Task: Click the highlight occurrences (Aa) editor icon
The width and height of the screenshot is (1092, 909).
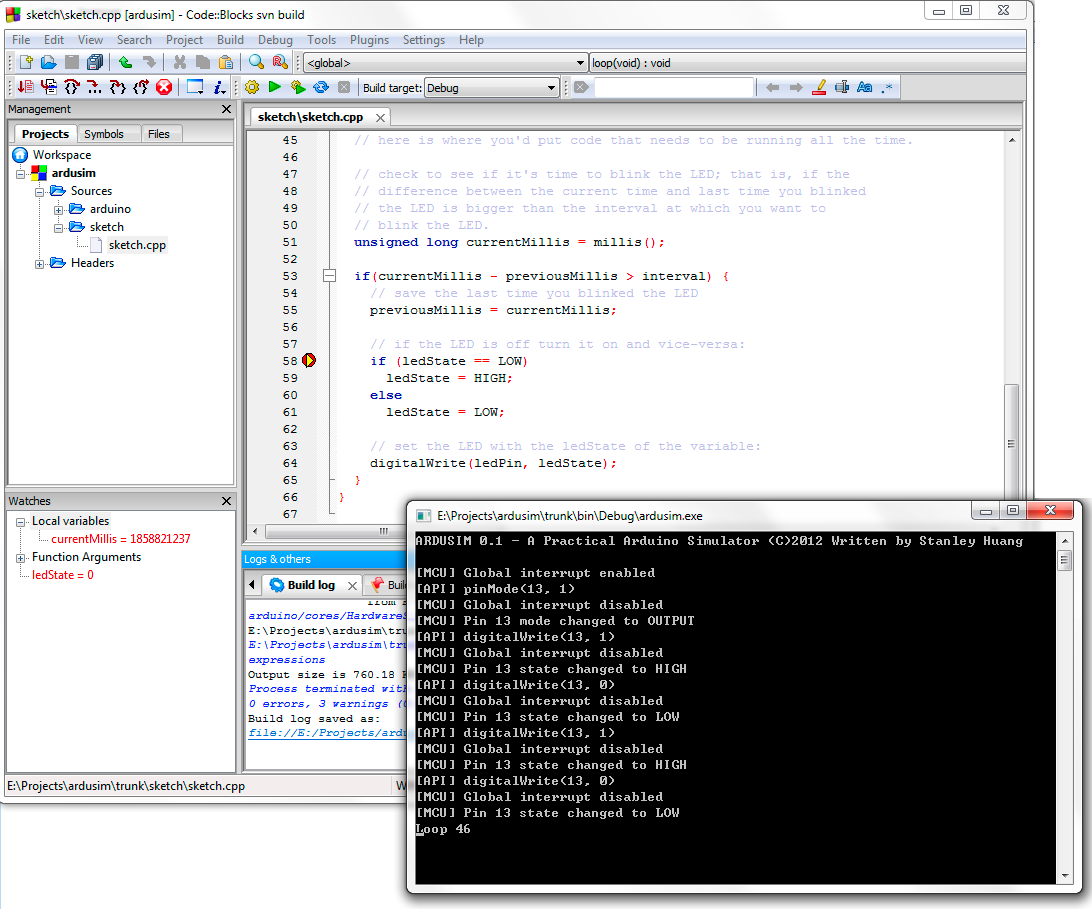Action: (x=864, y=87)
